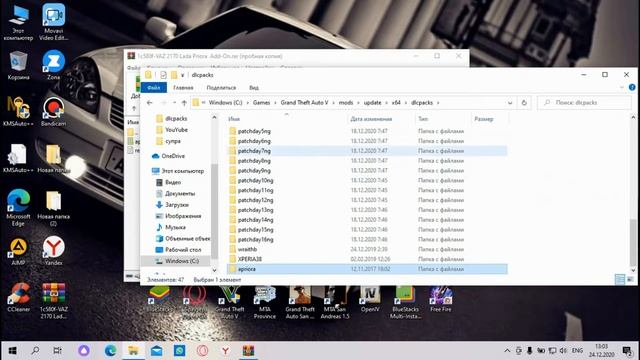This screenshot has height=360, width=640.
Task: Select the patchday6ng folder icon
Action: 233,141
